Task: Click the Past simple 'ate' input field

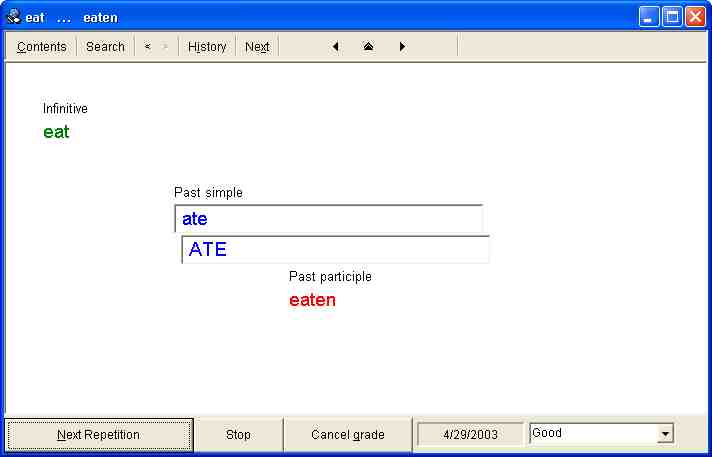Action: pos(328,219)
